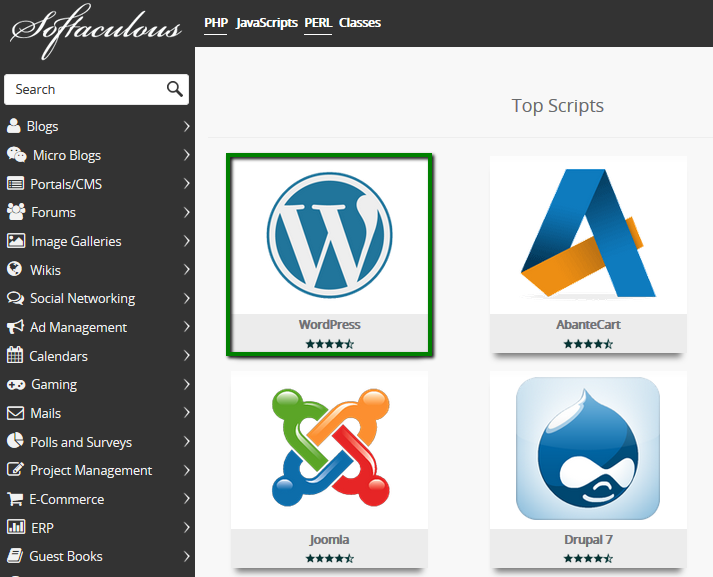This screenshot has height=577, width=713.
Task: Select the E-Commerce category label
Action: [x=66, y=499]
